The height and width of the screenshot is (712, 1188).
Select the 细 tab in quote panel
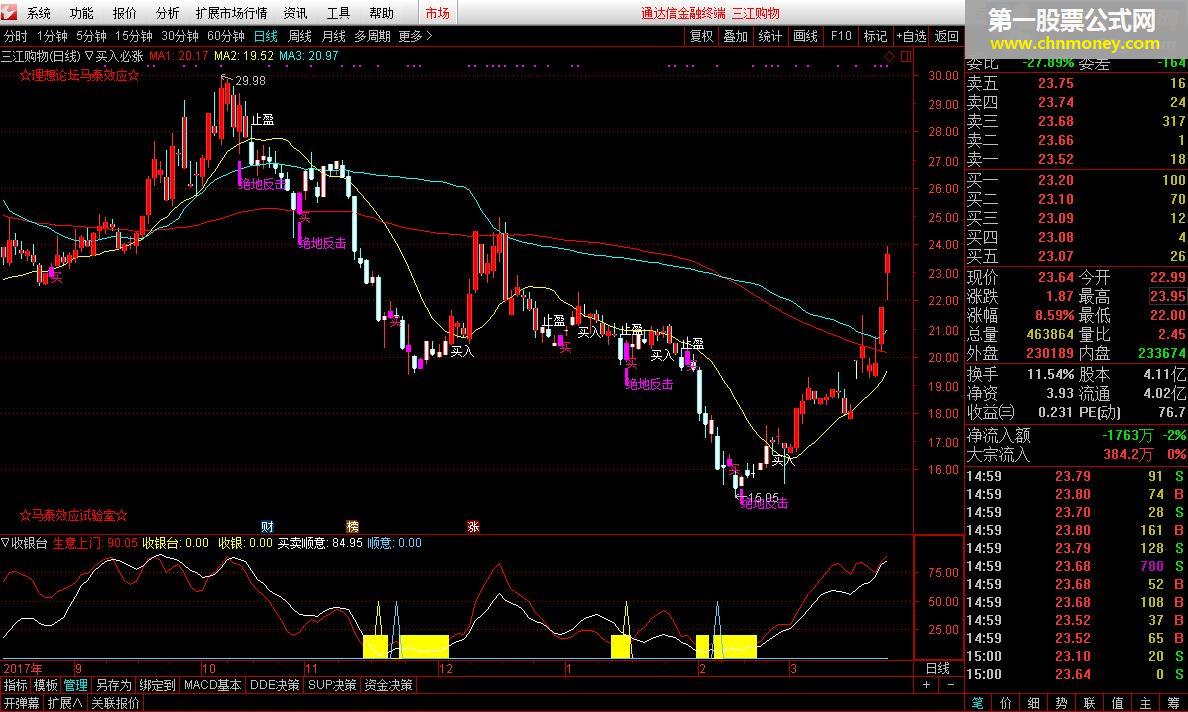[1033, 703]
